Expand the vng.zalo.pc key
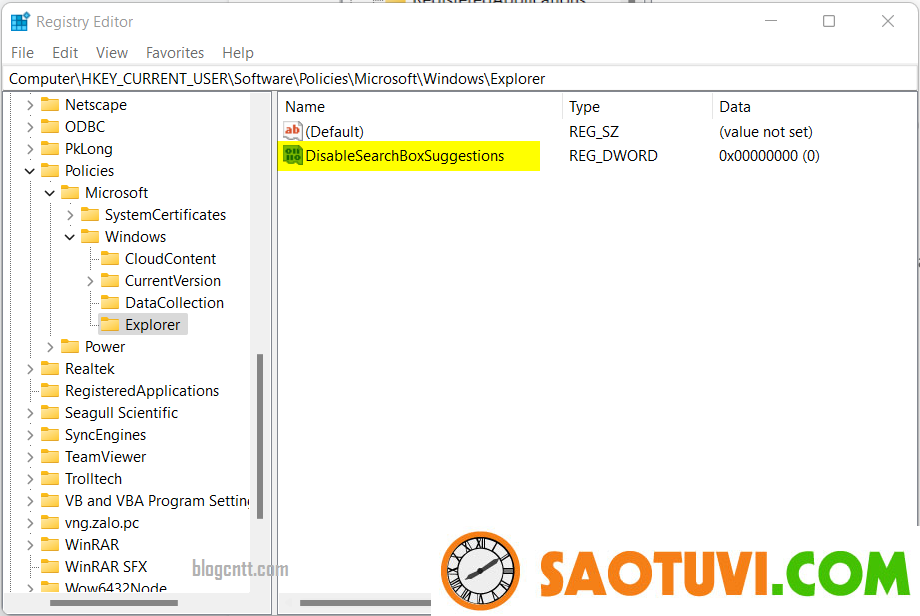Image resolution: width=920 pixels, height=616 pixels. (30, 523)
